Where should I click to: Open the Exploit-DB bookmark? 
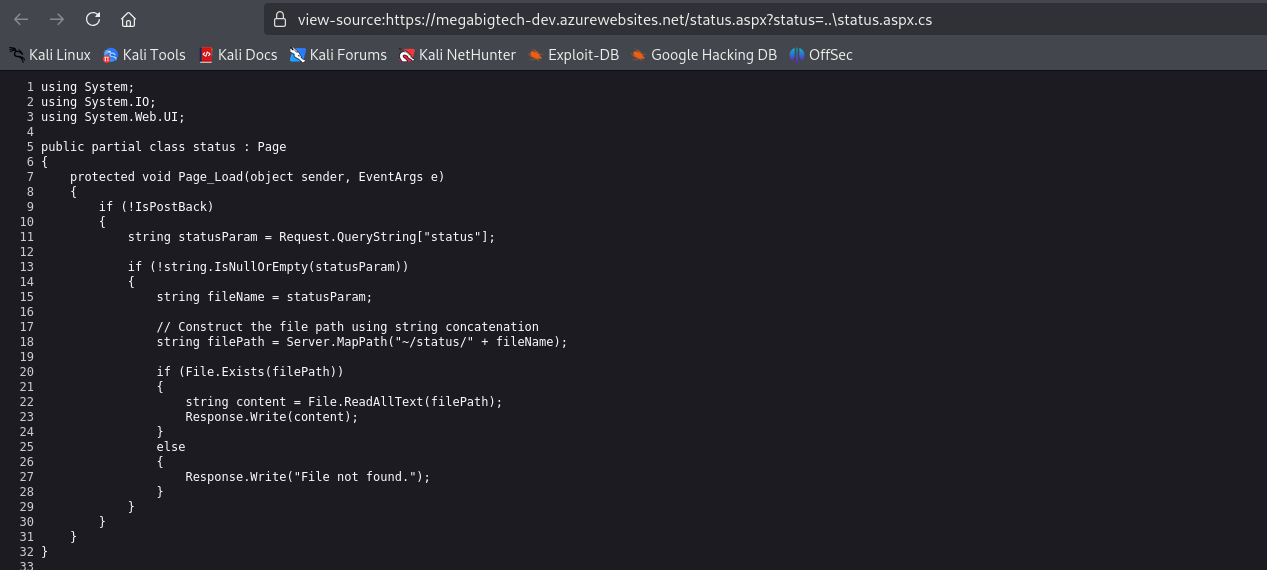pos(574,55)
